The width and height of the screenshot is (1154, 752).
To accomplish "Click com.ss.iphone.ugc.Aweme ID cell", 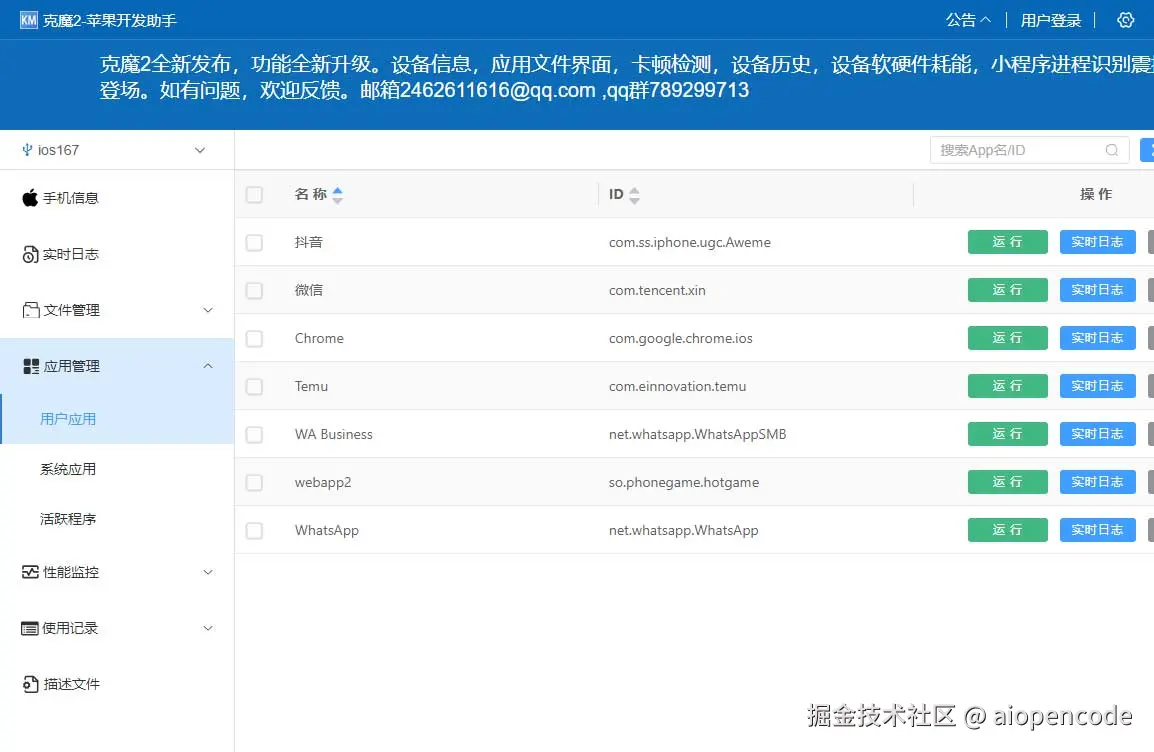I will click(690, 242).
